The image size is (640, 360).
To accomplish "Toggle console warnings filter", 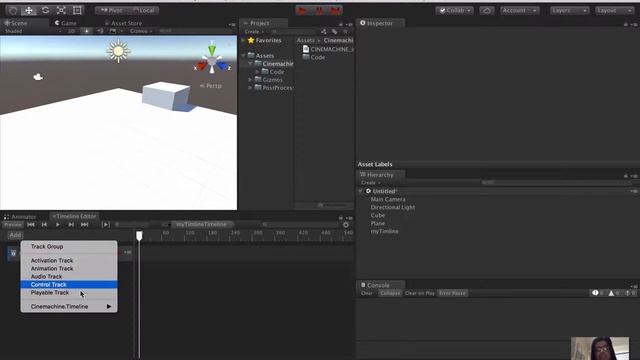I will [x=614, y=293].
